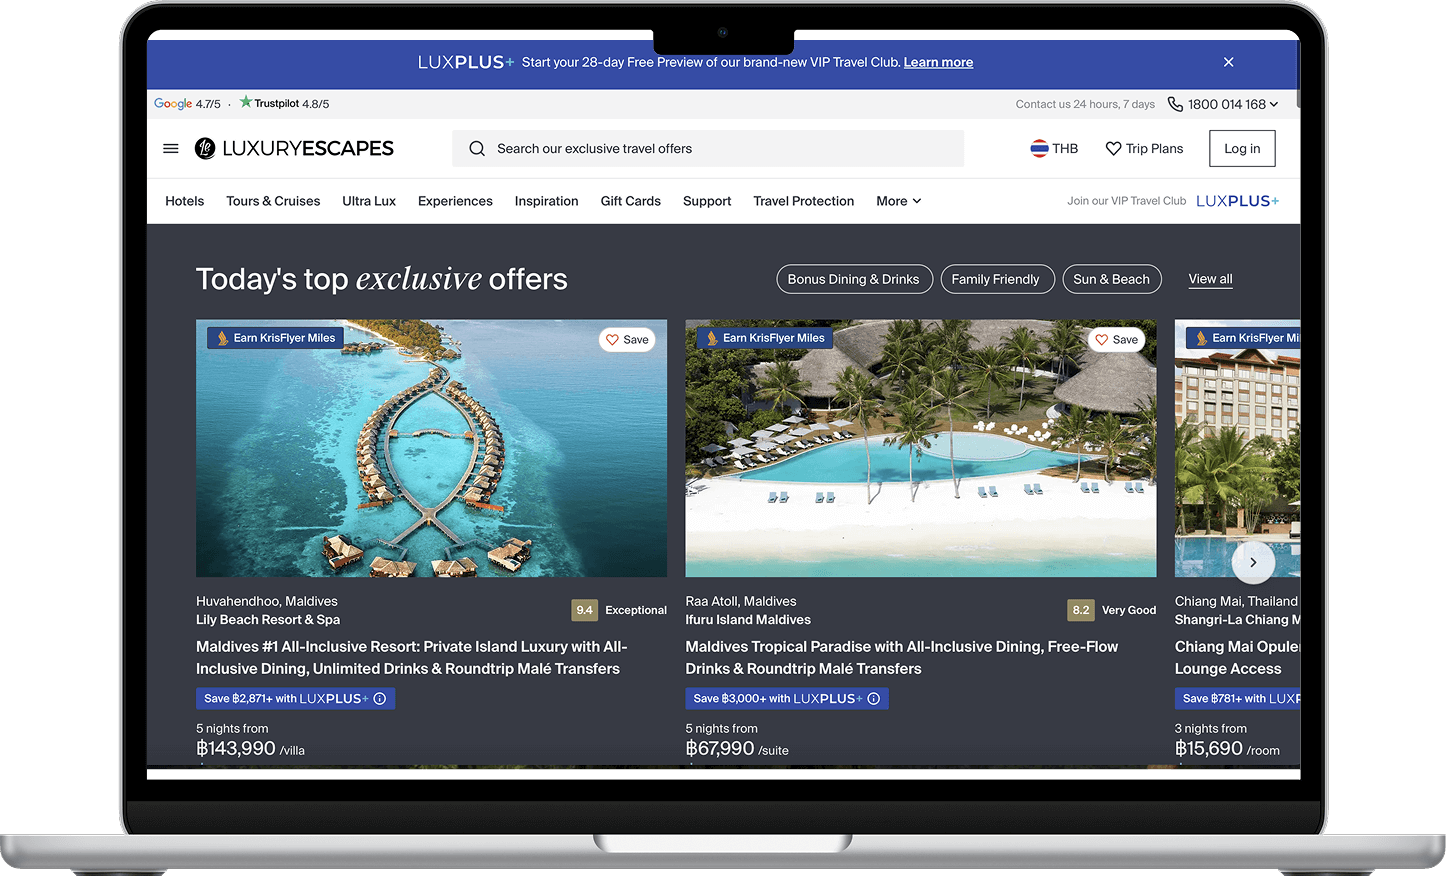Click Raa Atoll, Maldives location text
The height and width of the screenshot is (876, 1446).
(741, 601)
